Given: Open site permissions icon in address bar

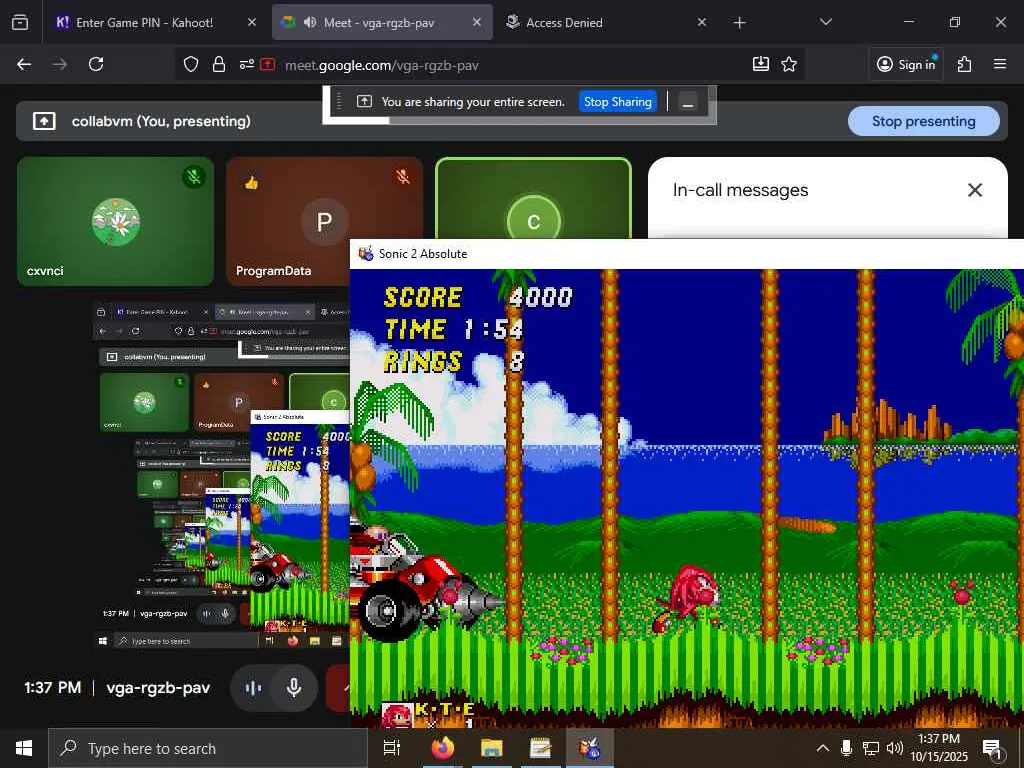Looking at the screenshot, I should click(x=246, y=64).
